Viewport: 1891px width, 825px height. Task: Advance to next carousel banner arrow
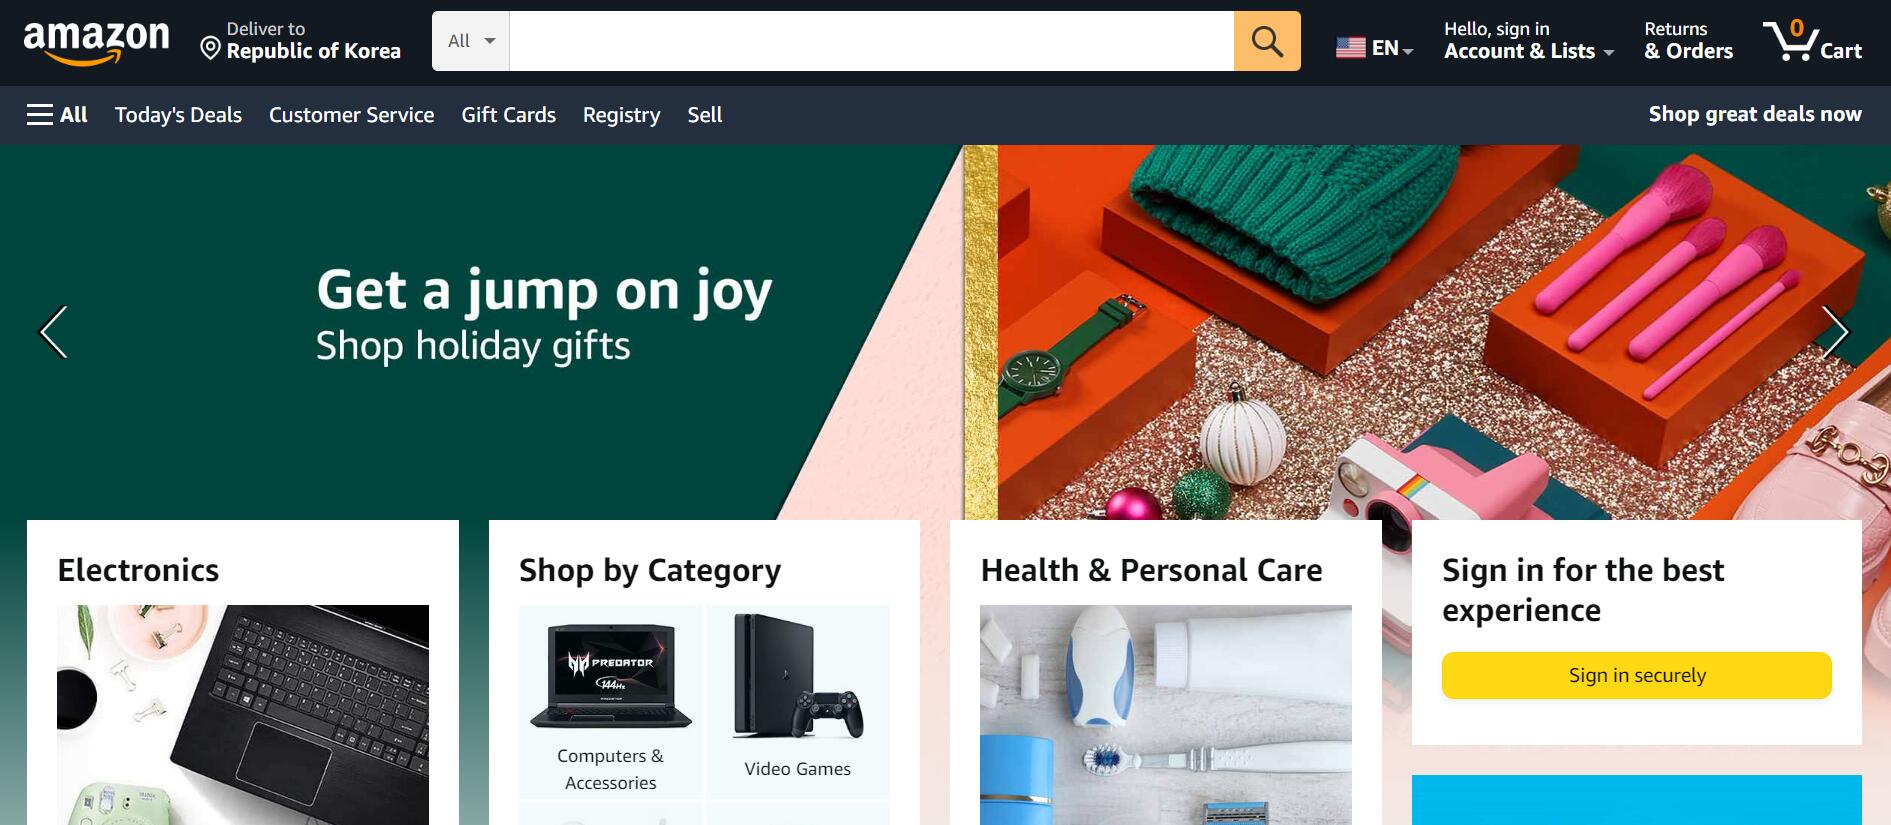(1835, 332)
